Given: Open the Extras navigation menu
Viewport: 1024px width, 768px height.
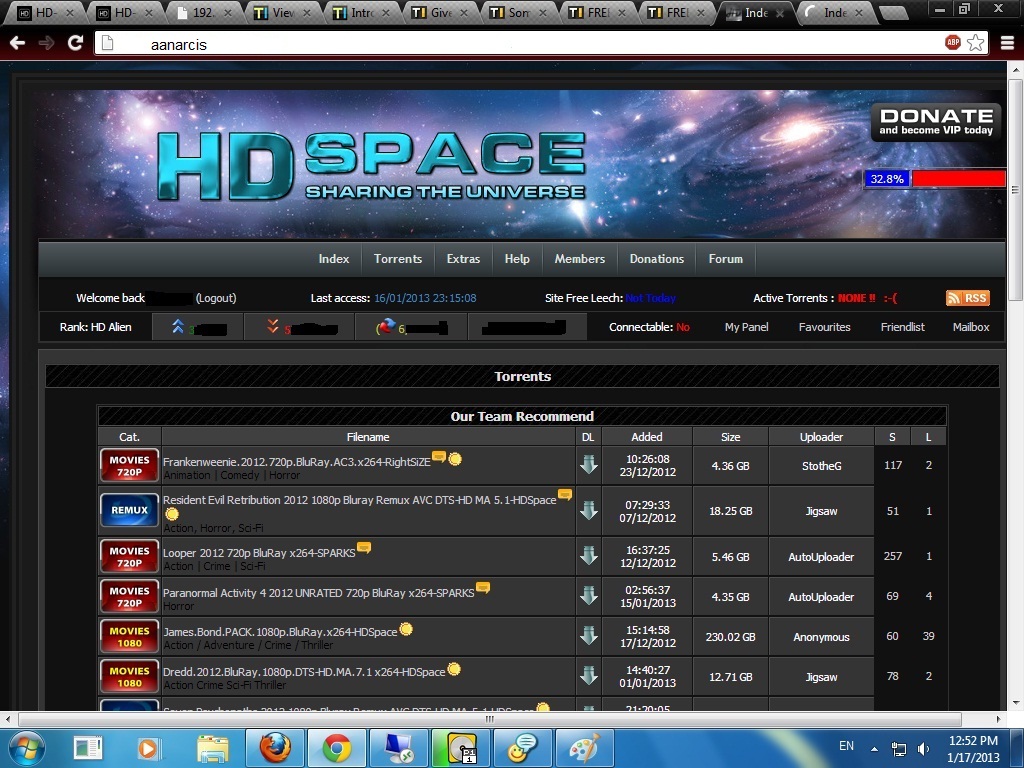Looking at the screenshot, I should [x=463, y=259].
